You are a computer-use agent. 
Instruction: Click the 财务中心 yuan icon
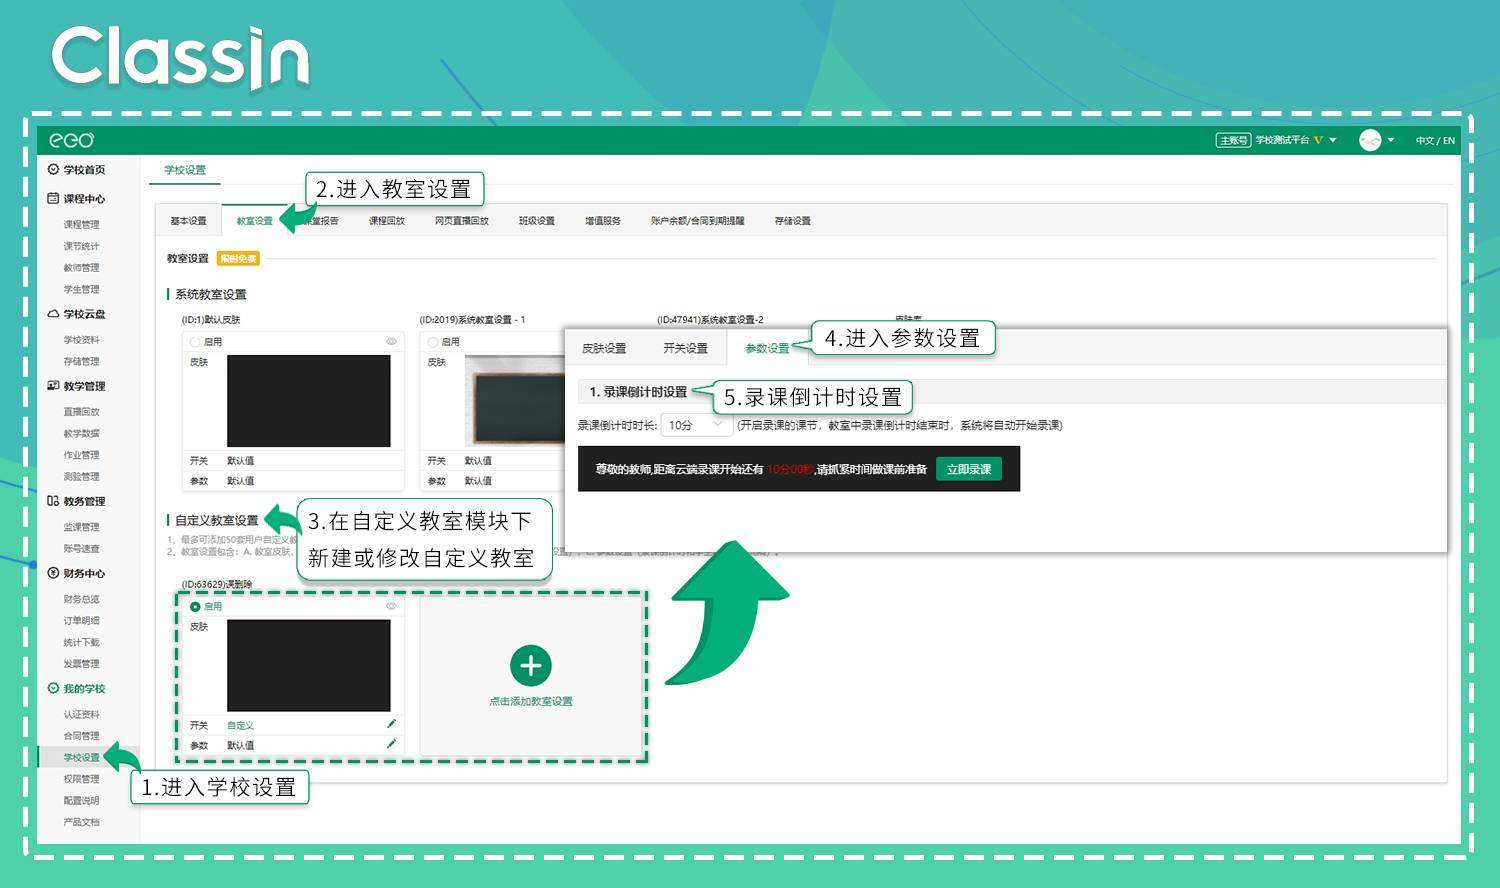(53, 573)
